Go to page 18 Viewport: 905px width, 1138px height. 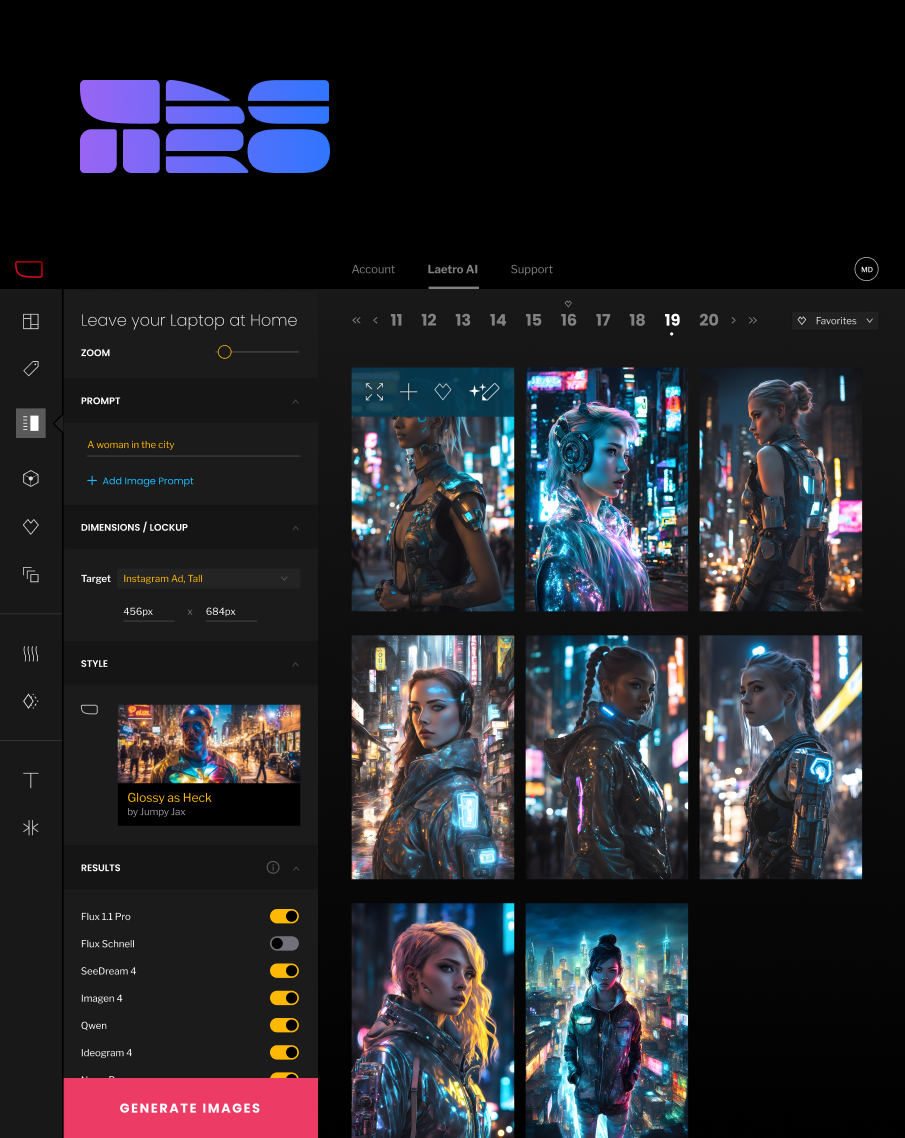click(637, 320)
